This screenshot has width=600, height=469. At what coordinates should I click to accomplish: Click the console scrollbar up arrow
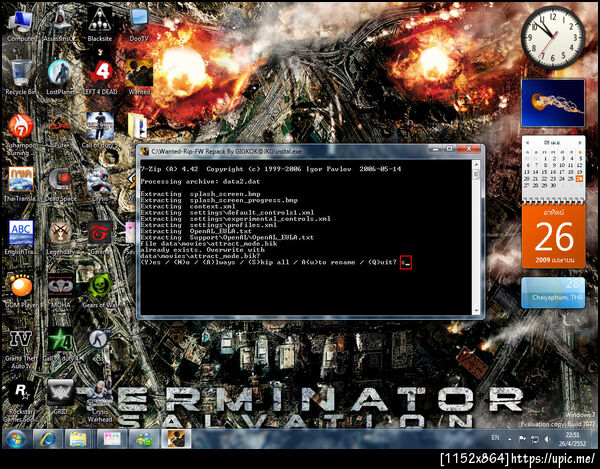476,165
